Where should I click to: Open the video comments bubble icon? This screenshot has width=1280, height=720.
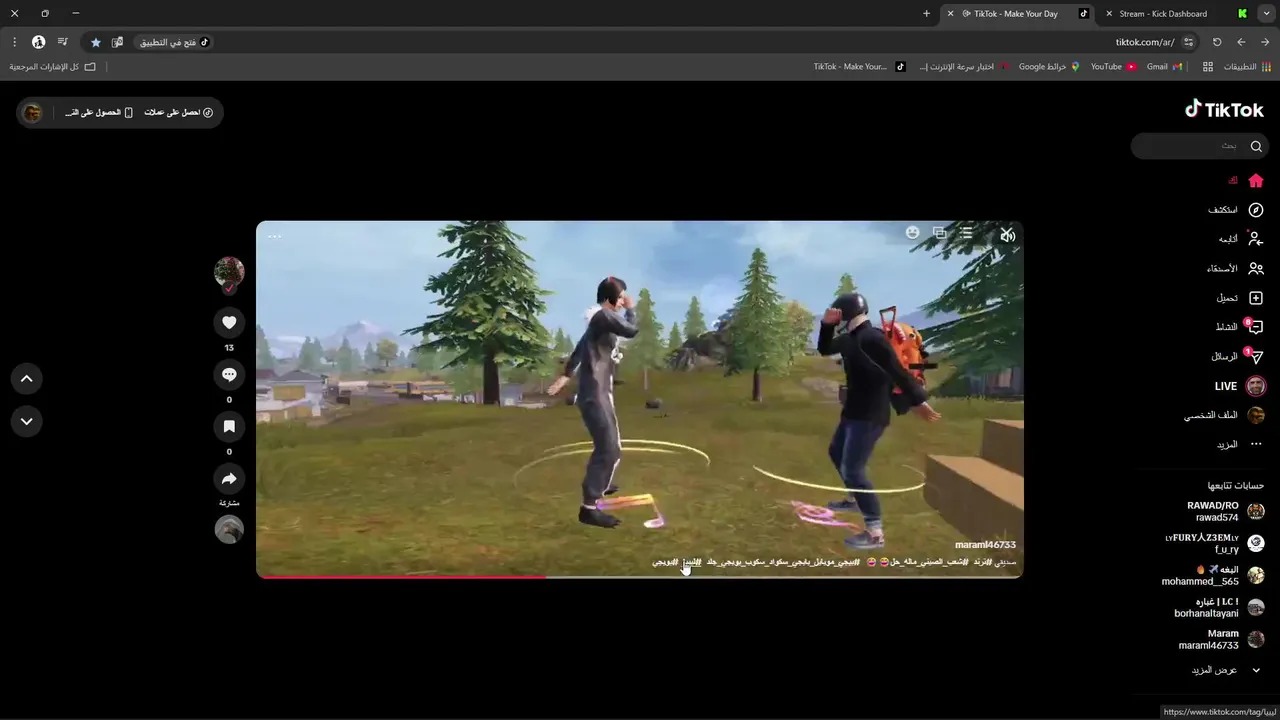pos(229,374)
